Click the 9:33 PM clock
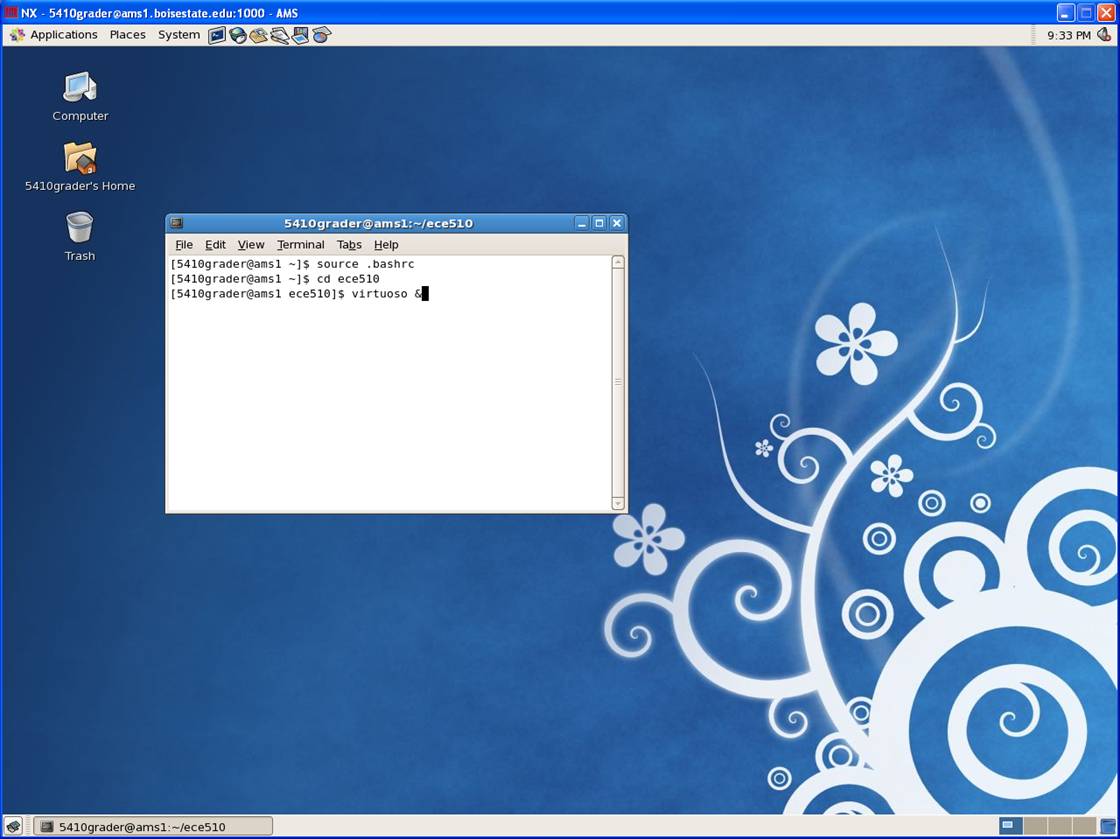This screenshot has height=839, width=1120. (1068, 35)
